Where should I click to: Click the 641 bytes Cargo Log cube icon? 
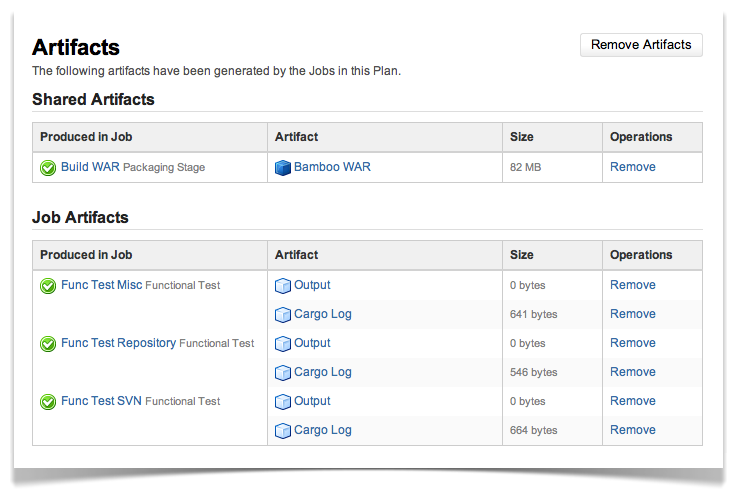click(283, 314)
